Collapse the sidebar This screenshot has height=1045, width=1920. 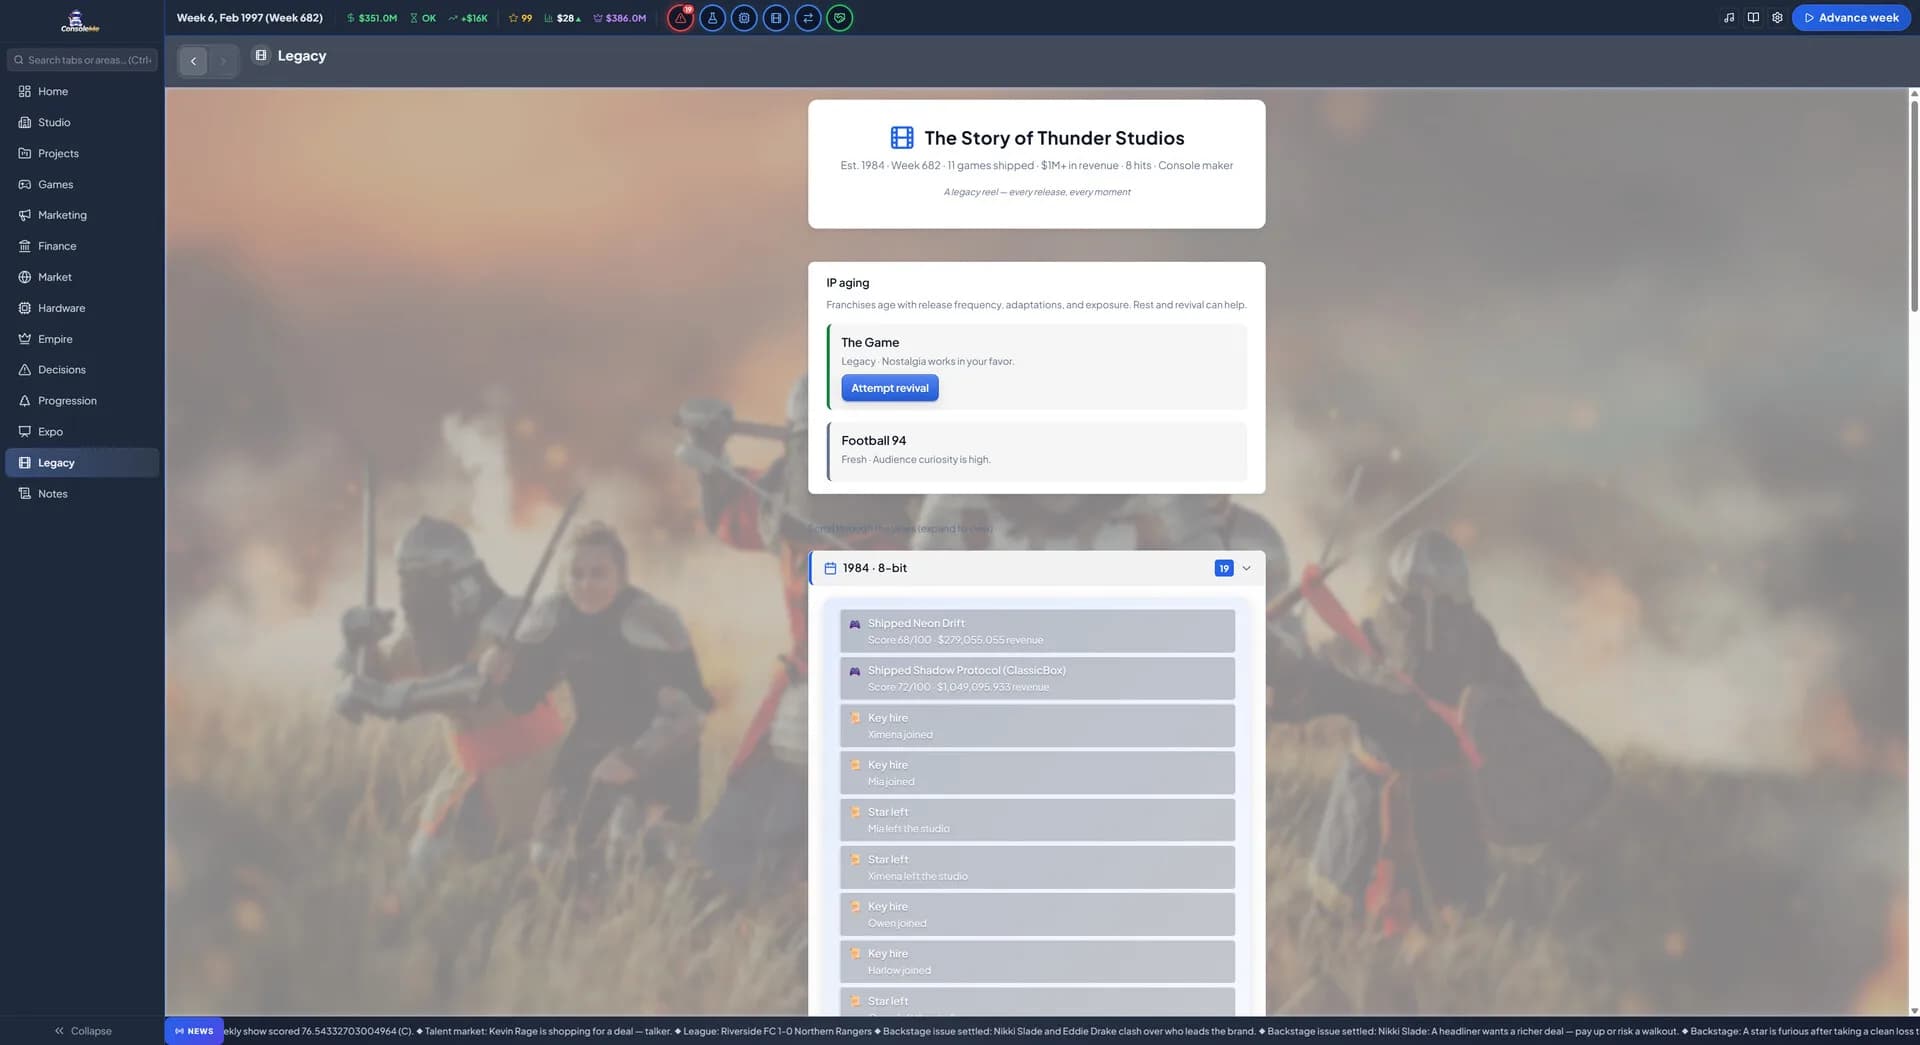click(83, 1031)
